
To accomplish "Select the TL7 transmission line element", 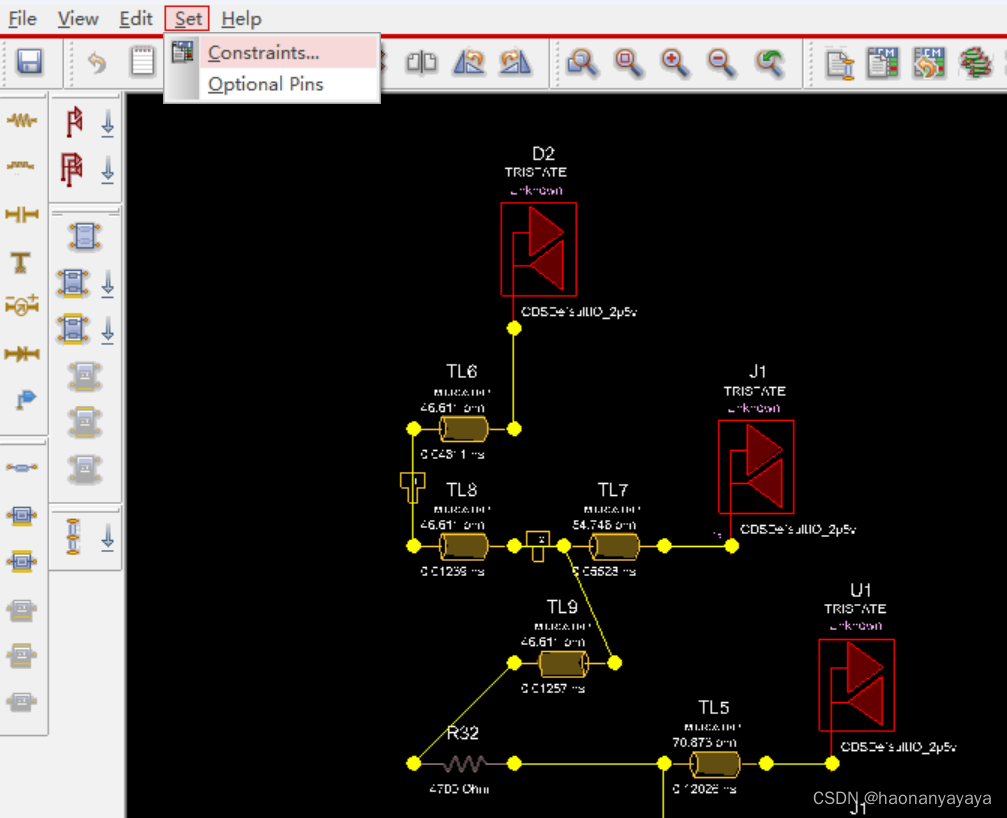I will [614, 546].
